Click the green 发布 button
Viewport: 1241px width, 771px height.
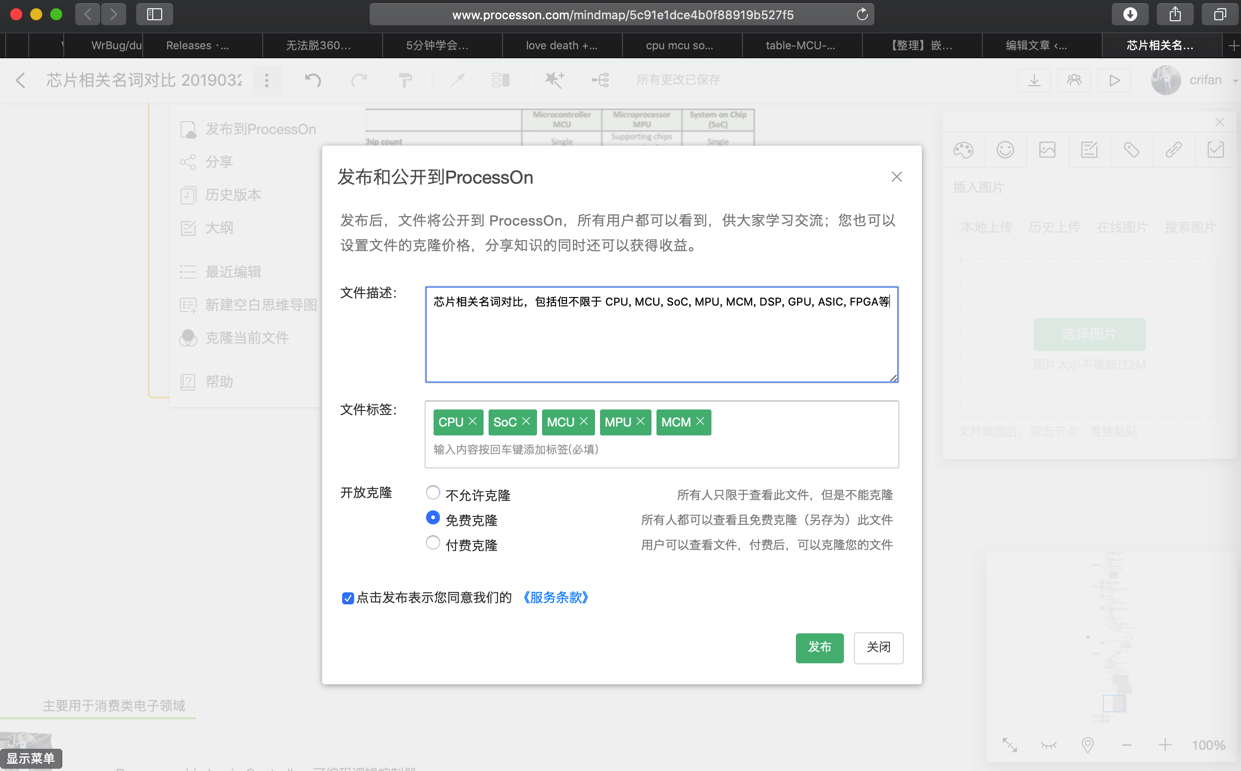coord(820,648)
